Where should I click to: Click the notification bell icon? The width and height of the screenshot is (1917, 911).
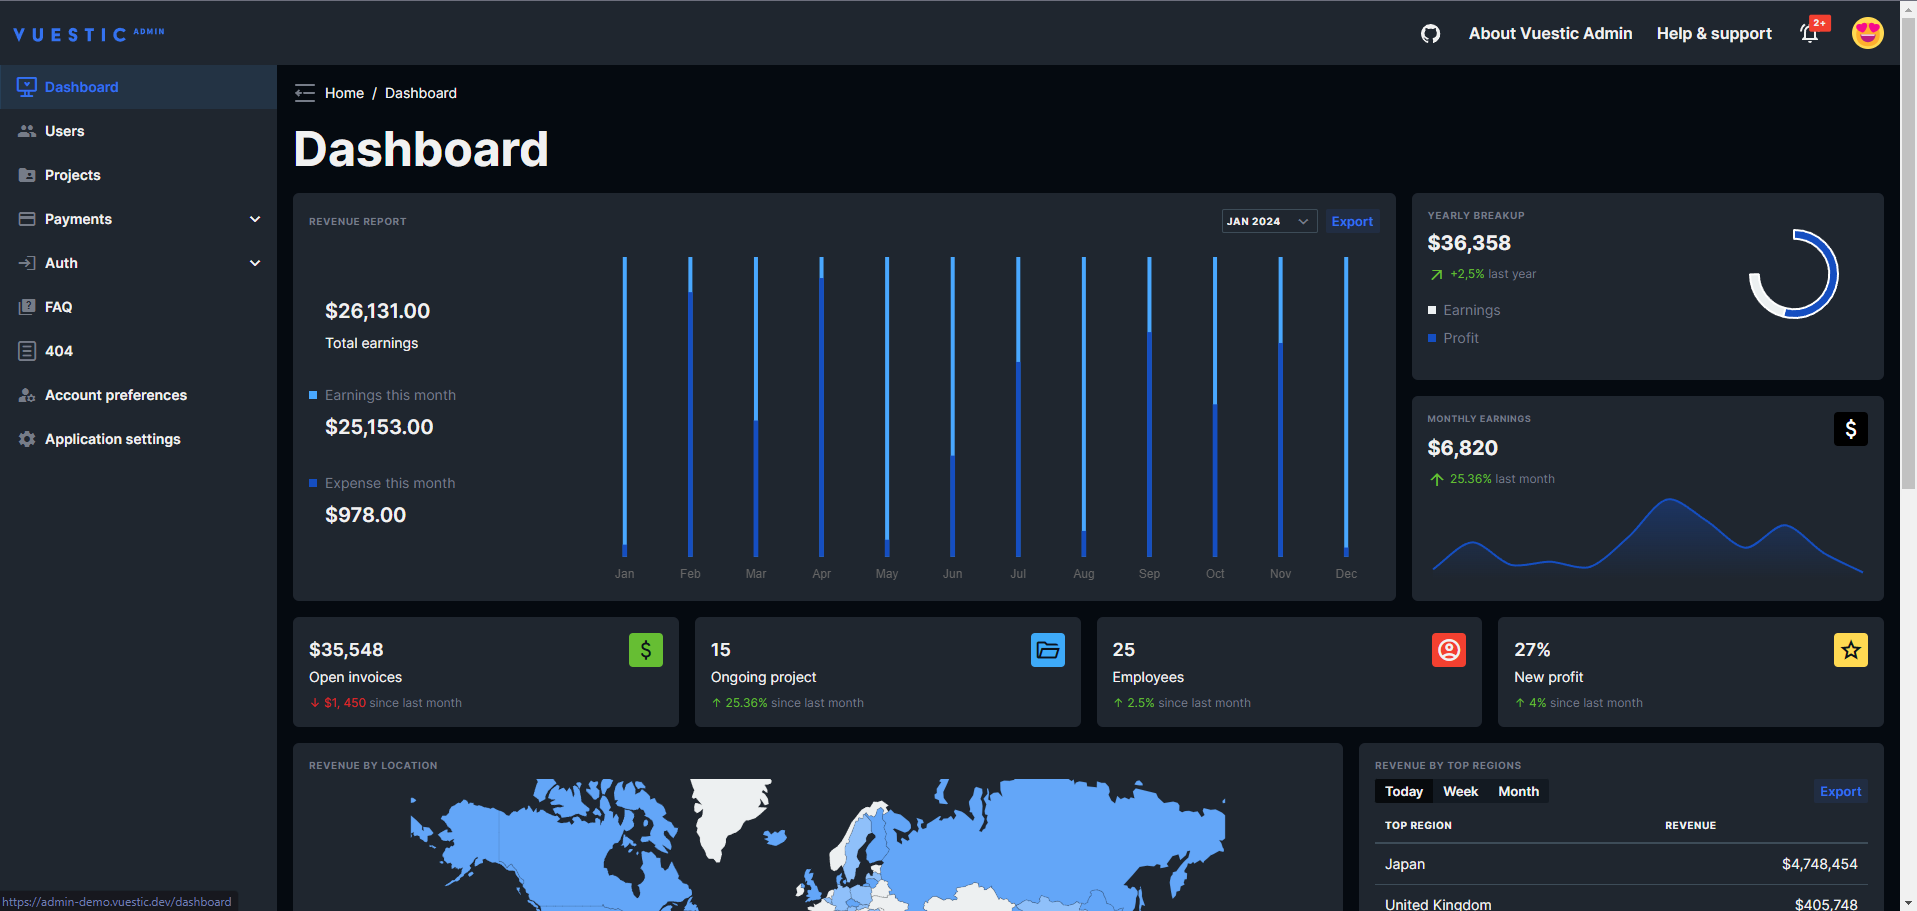pos(1808,33)
